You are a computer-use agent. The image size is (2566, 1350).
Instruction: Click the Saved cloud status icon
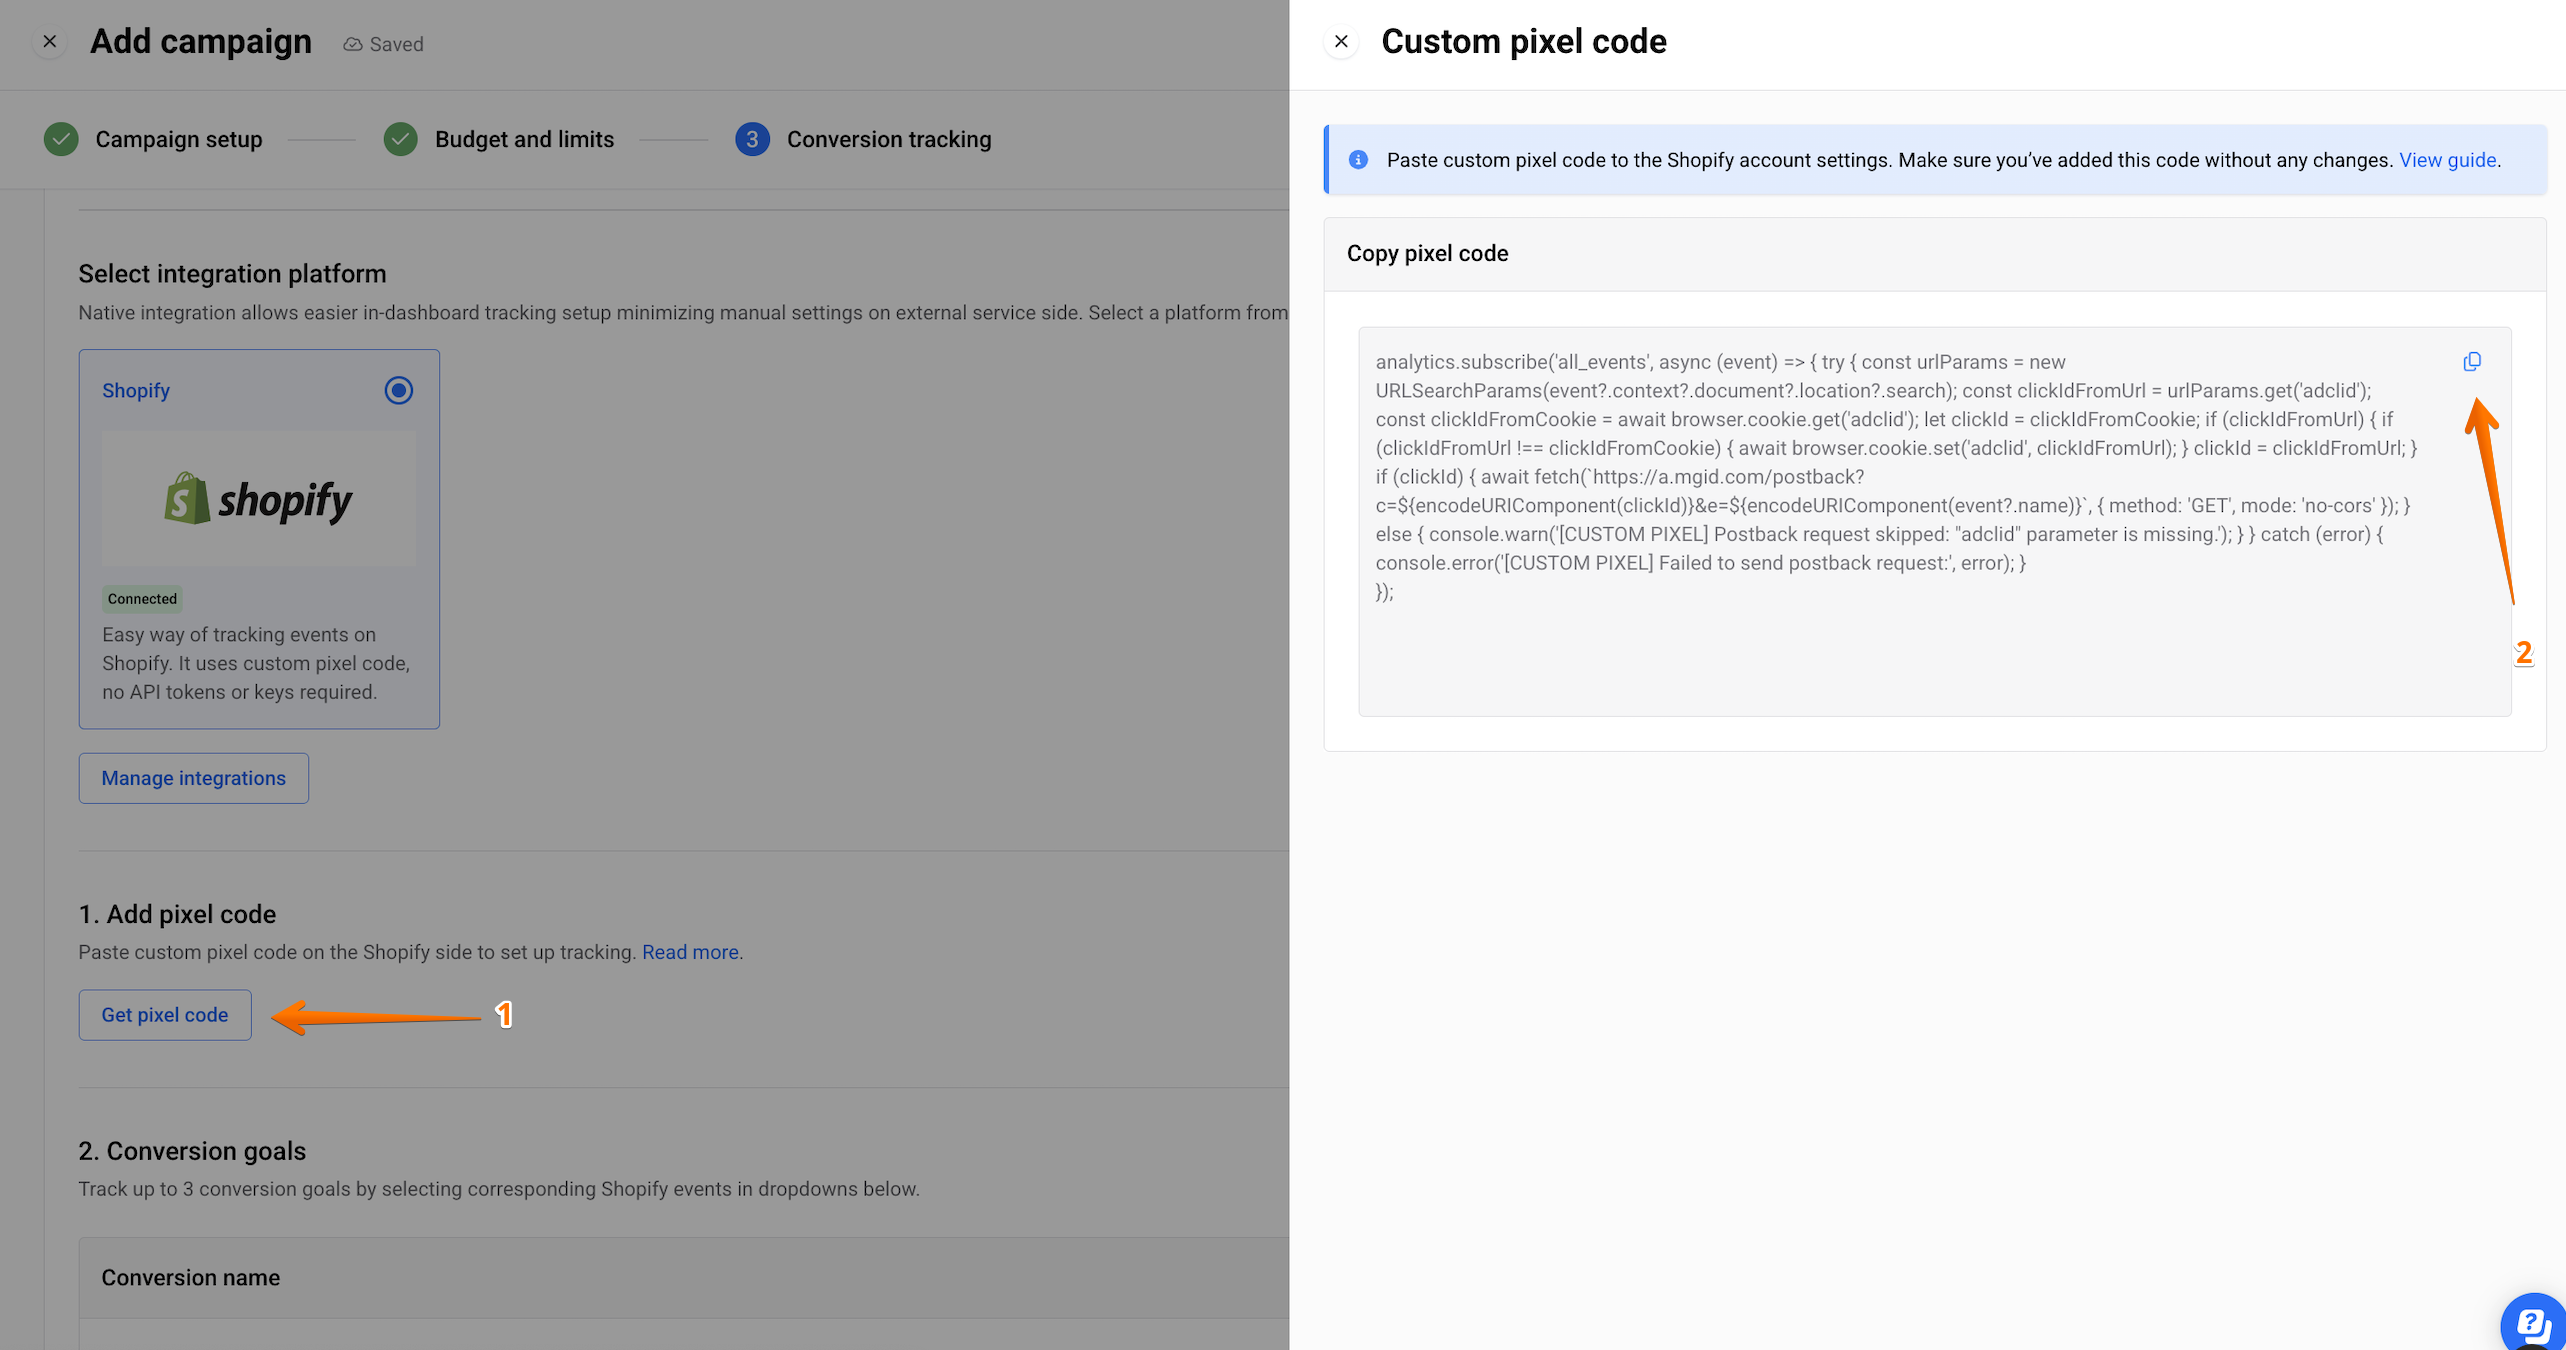pos(352,44)
